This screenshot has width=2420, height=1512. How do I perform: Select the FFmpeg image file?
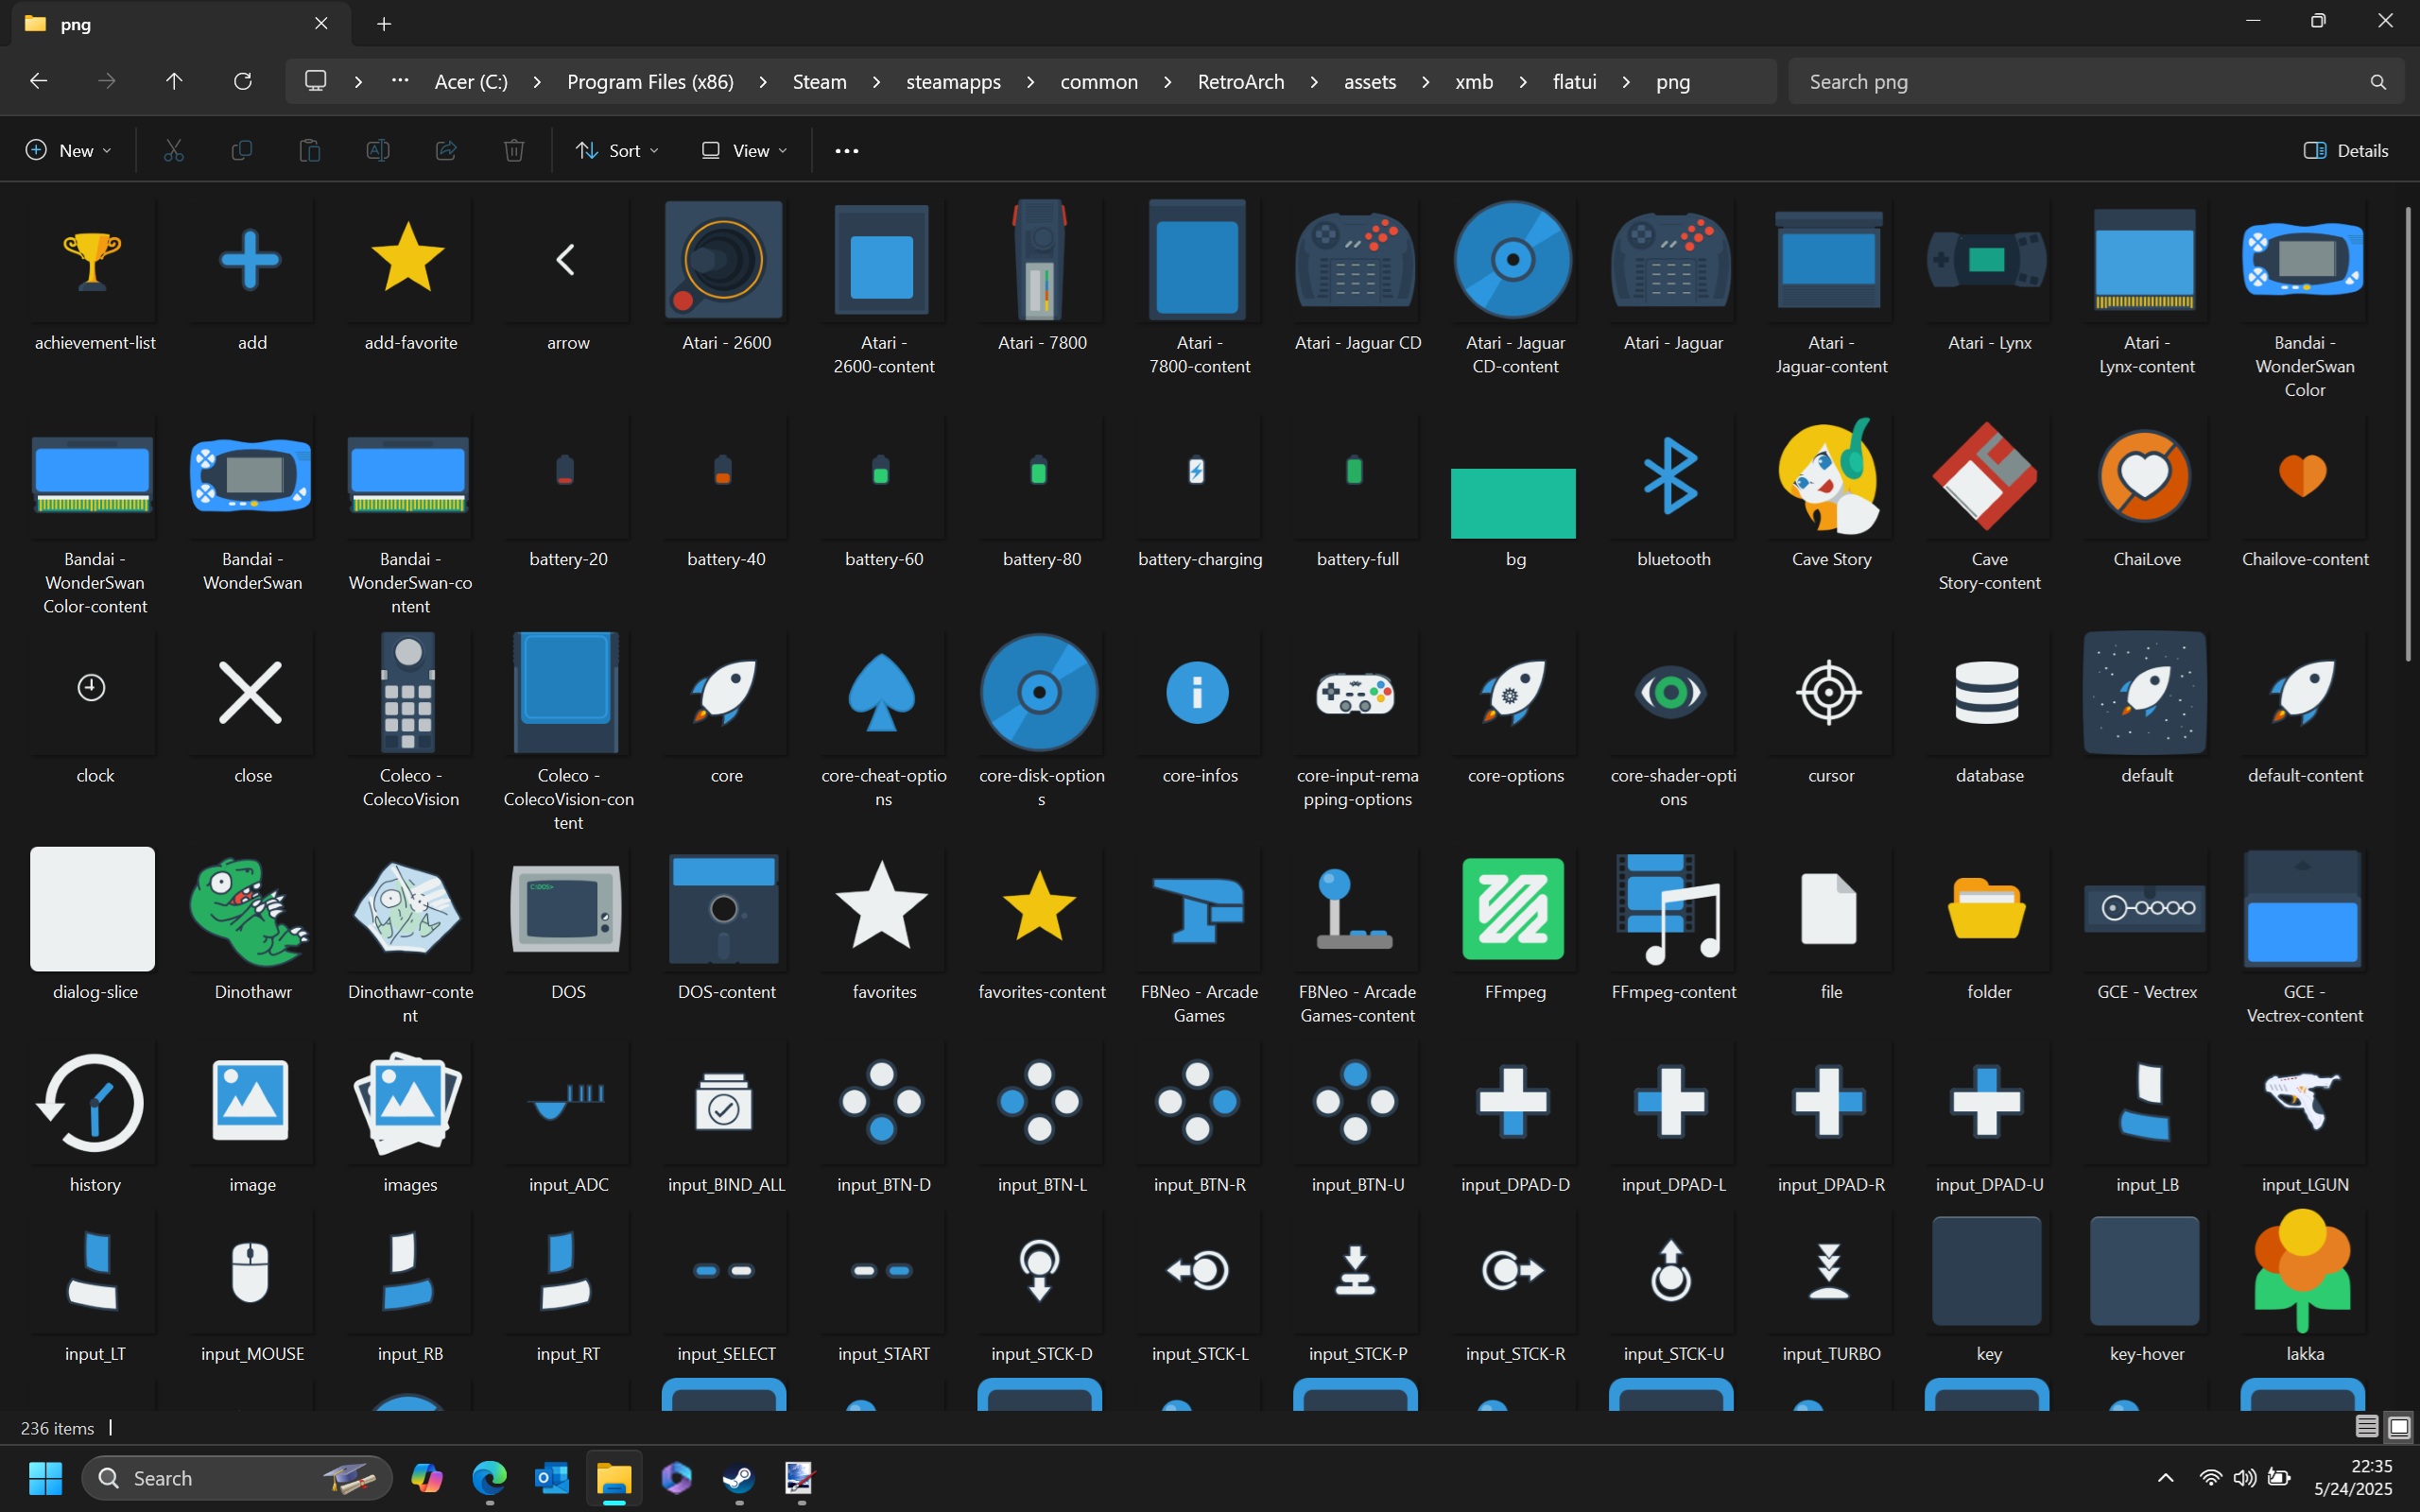pos(1513,910)
